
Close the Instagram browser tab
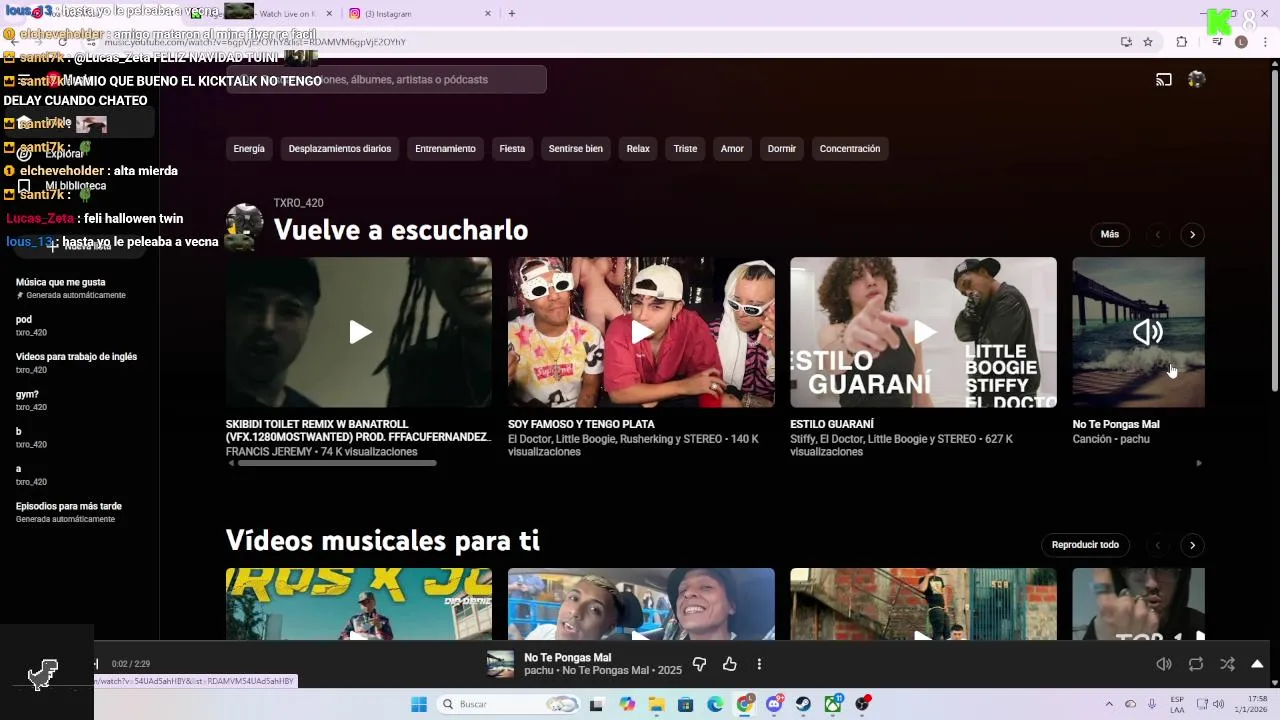[x=488, y=14]
